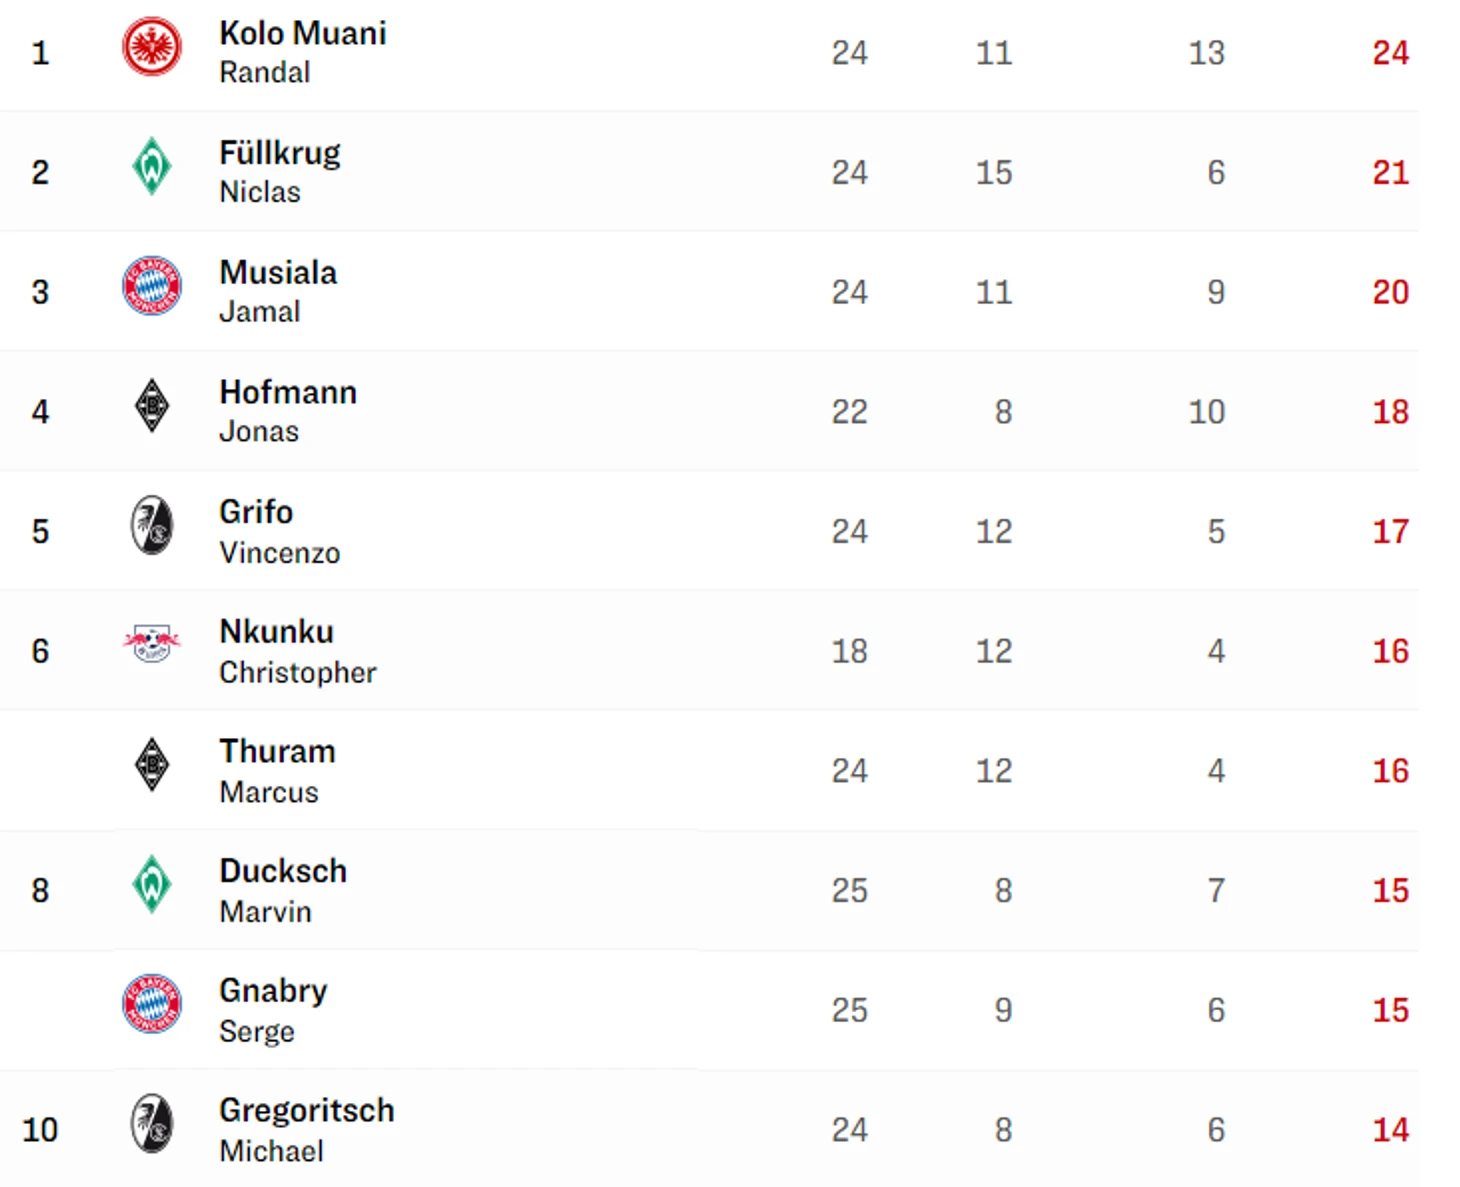
Task: Click the Werder Bremen logo next to Ducksch
Action: [x=152, y=885]
